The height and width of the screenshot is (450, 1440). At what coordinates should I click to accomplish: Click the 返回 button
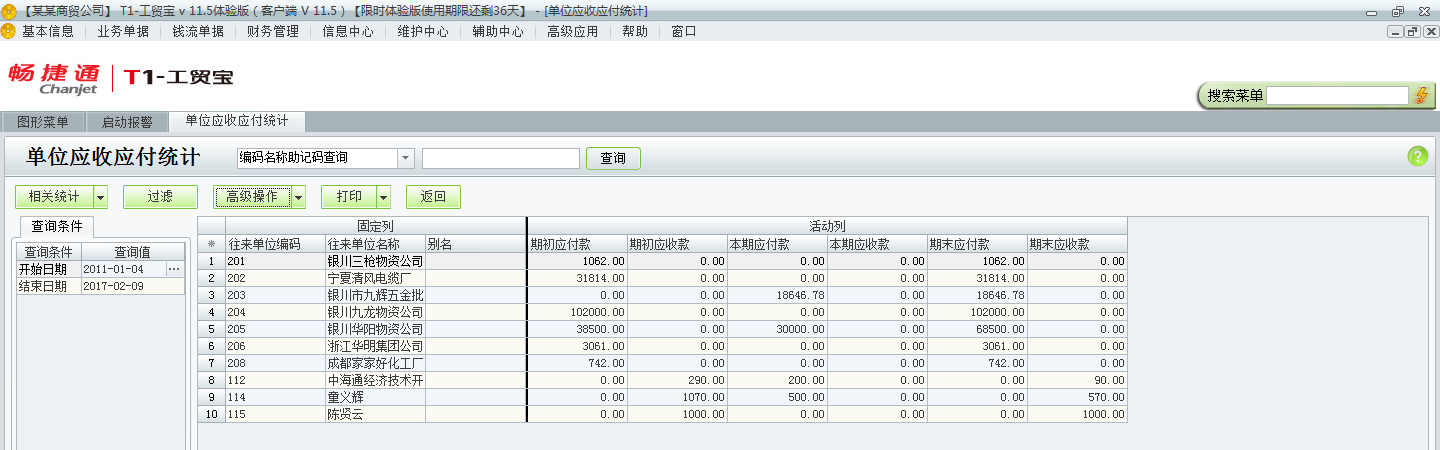point(433,197)
